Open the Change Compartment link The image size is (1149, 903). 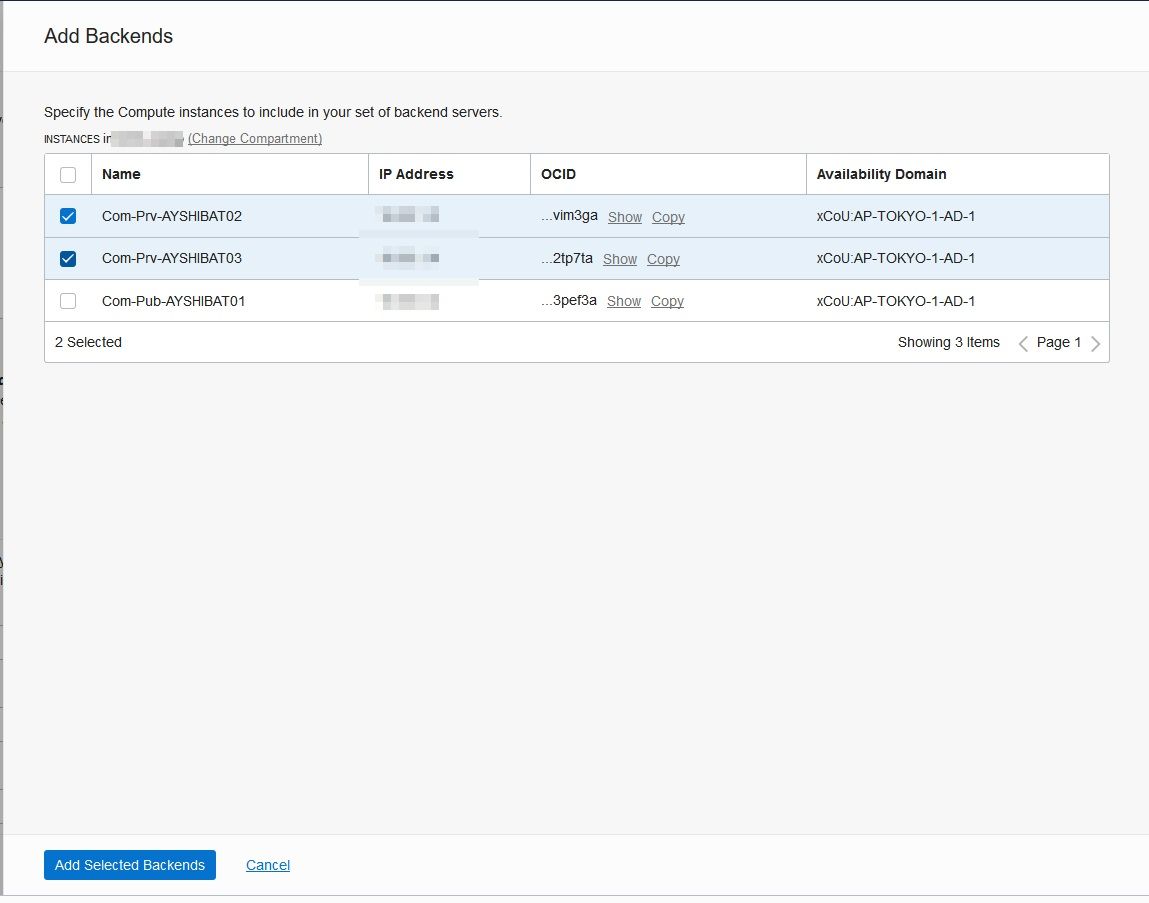click(255, 139)
